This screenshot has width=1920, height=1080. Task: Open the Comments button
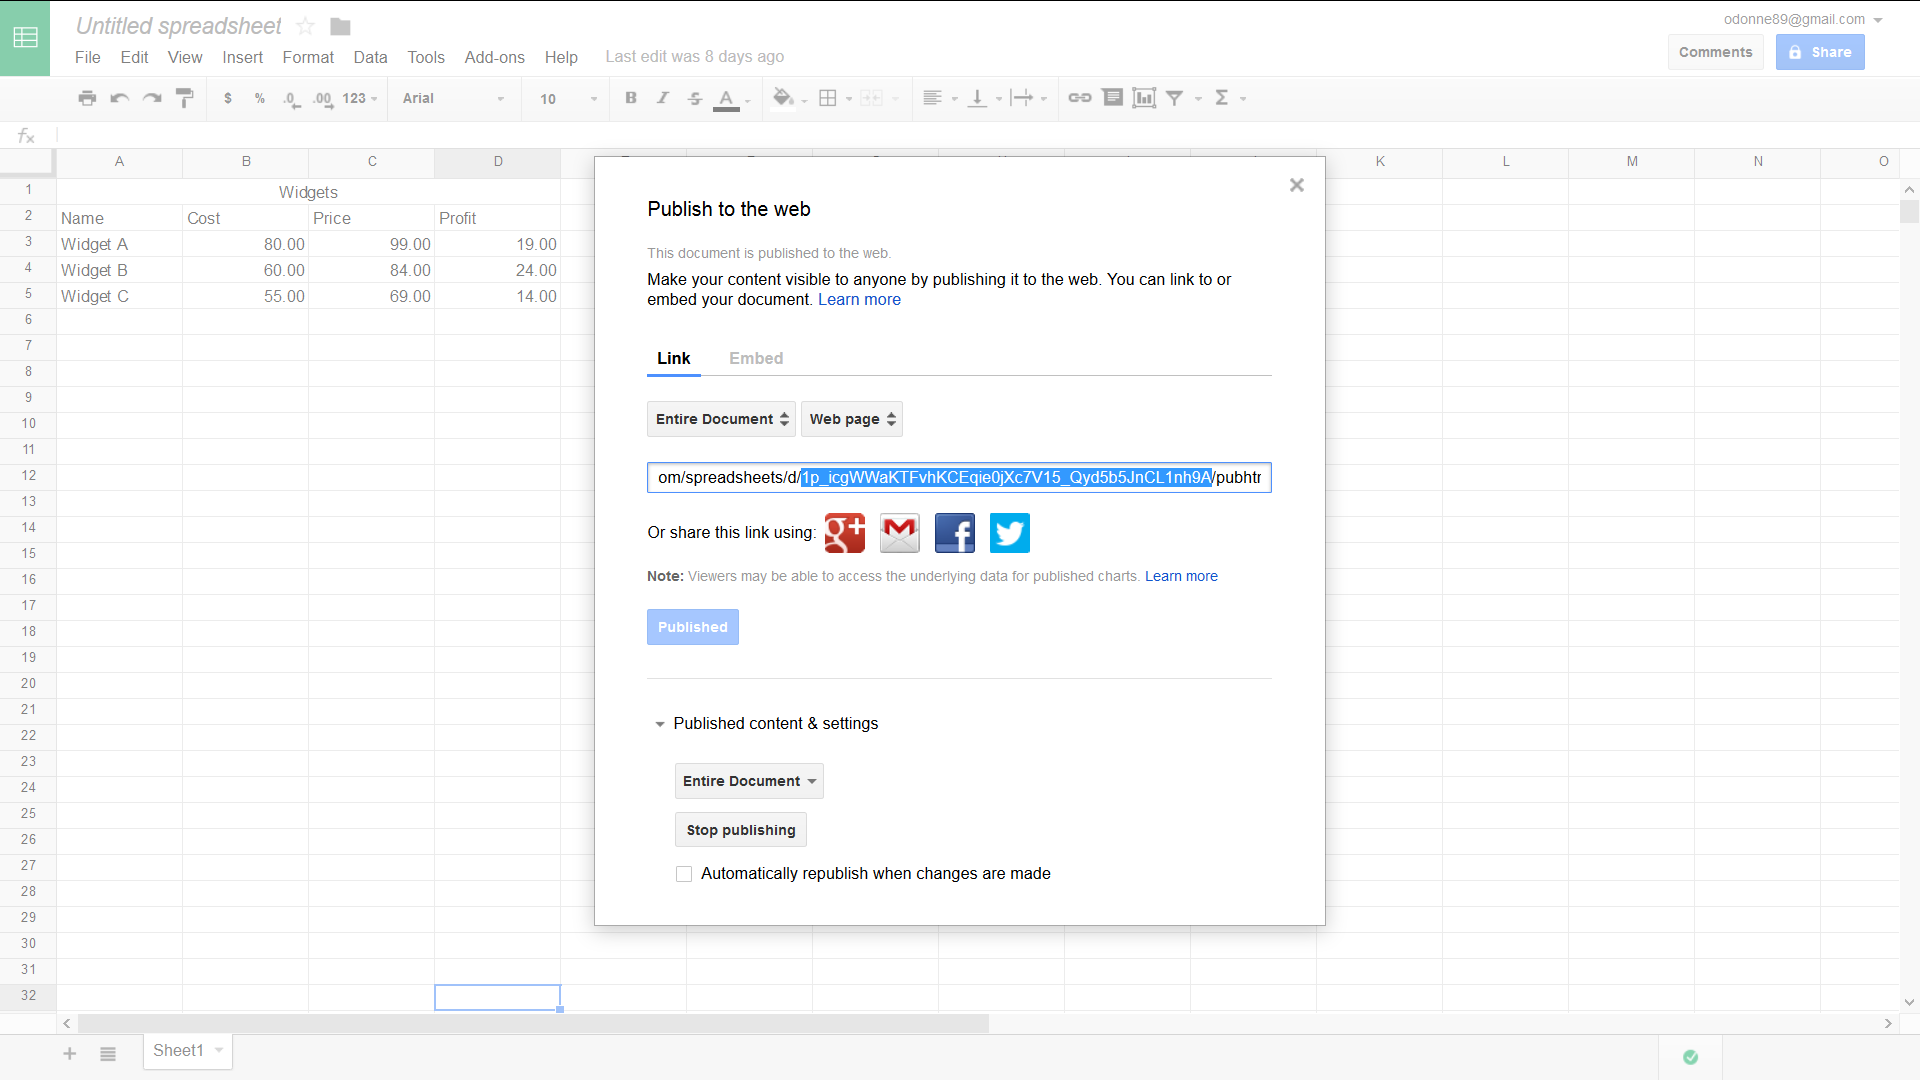tap(1716, 52)
